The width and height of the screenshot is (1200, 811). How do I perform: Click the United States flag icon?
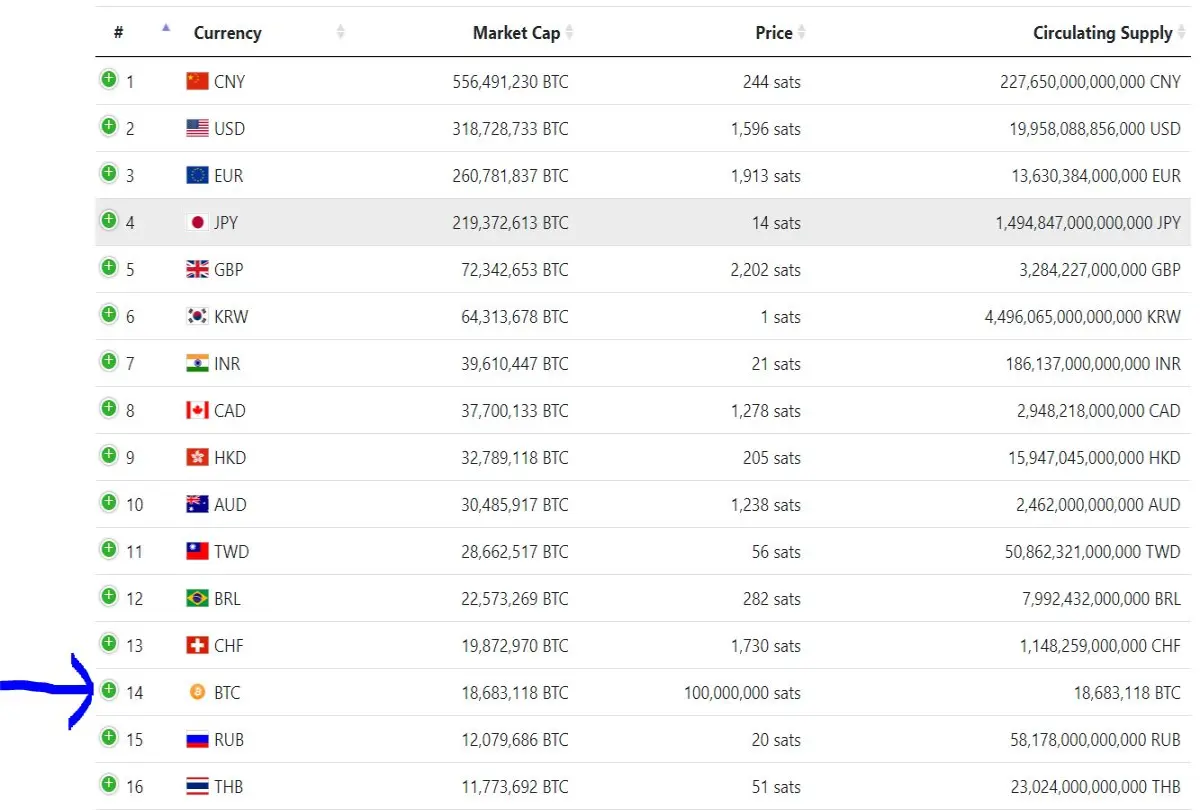[197, 128]
